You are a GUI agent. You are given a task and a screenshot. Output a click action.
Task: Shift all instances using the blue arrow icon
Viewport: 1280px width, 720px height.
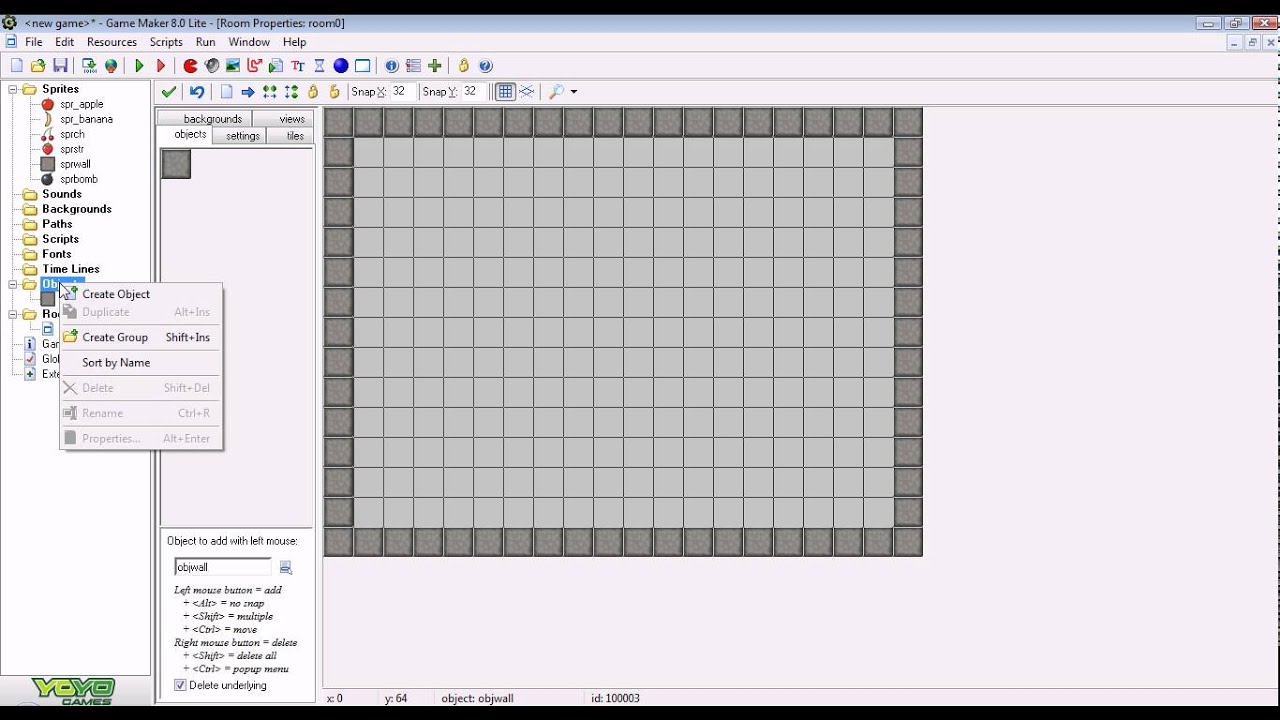pyautogui.click(x=248, y=92)
